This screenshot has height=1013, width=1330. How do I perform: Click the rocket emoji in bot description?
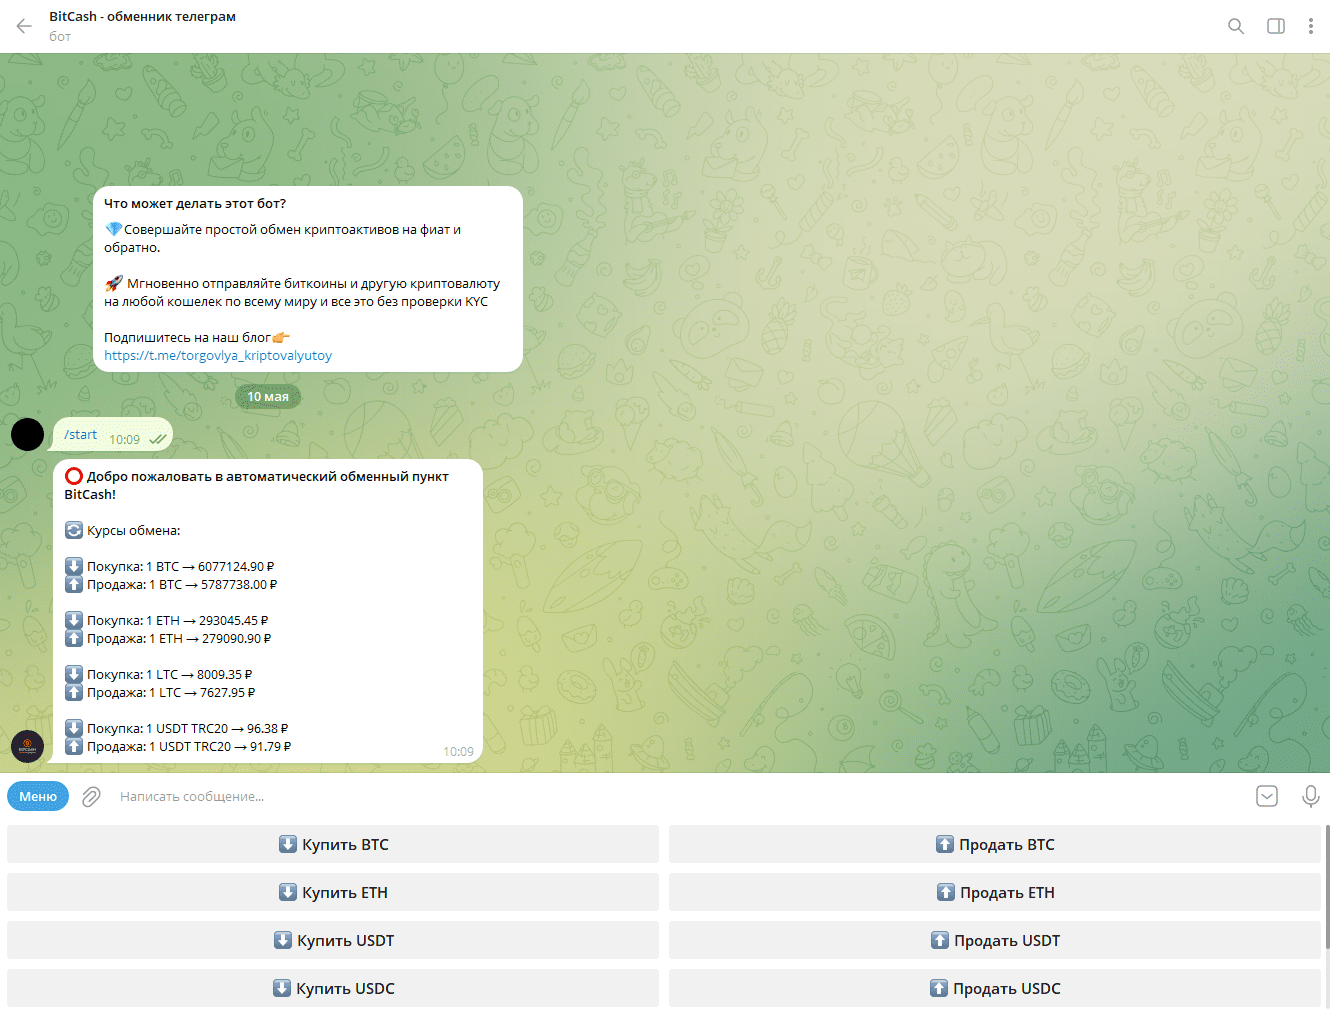coord(114,283)
